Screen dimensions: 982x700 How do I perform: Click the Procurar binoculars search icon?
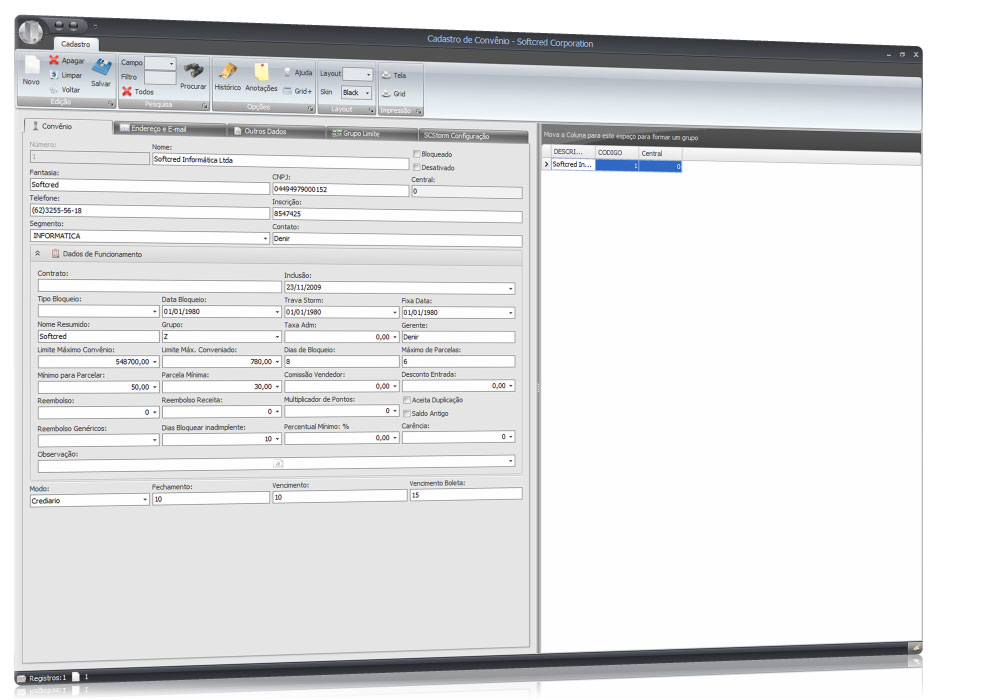[x=193, y=71]
